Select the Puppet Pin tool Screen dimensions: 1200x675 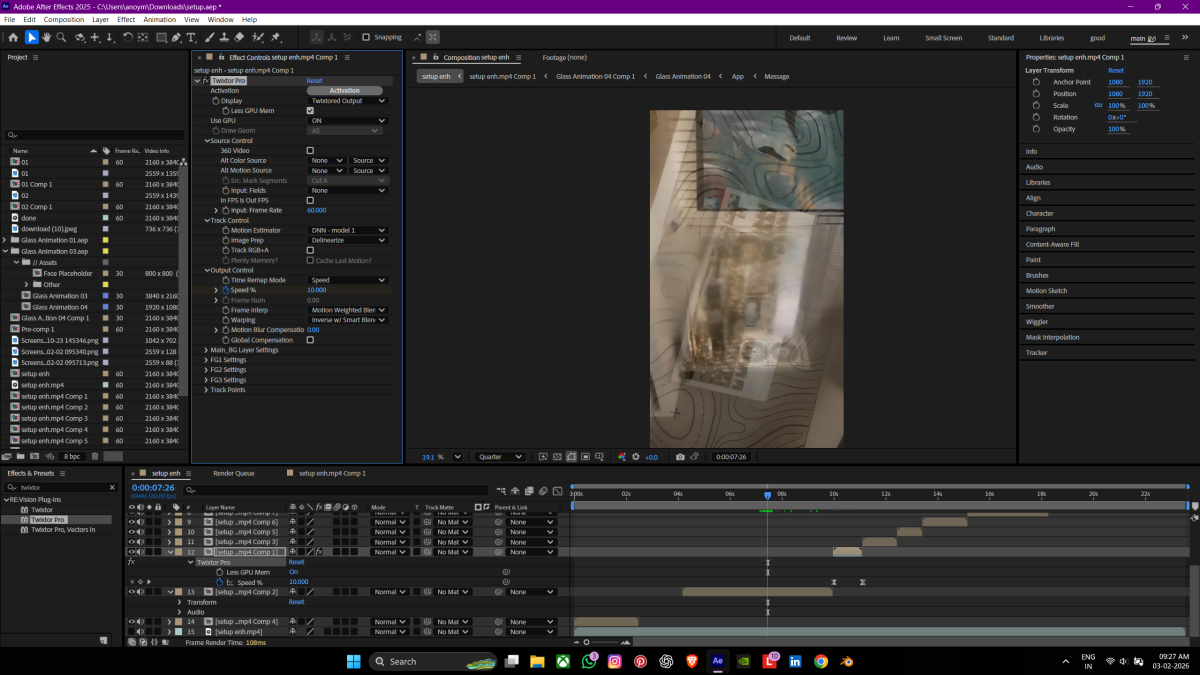276,38
